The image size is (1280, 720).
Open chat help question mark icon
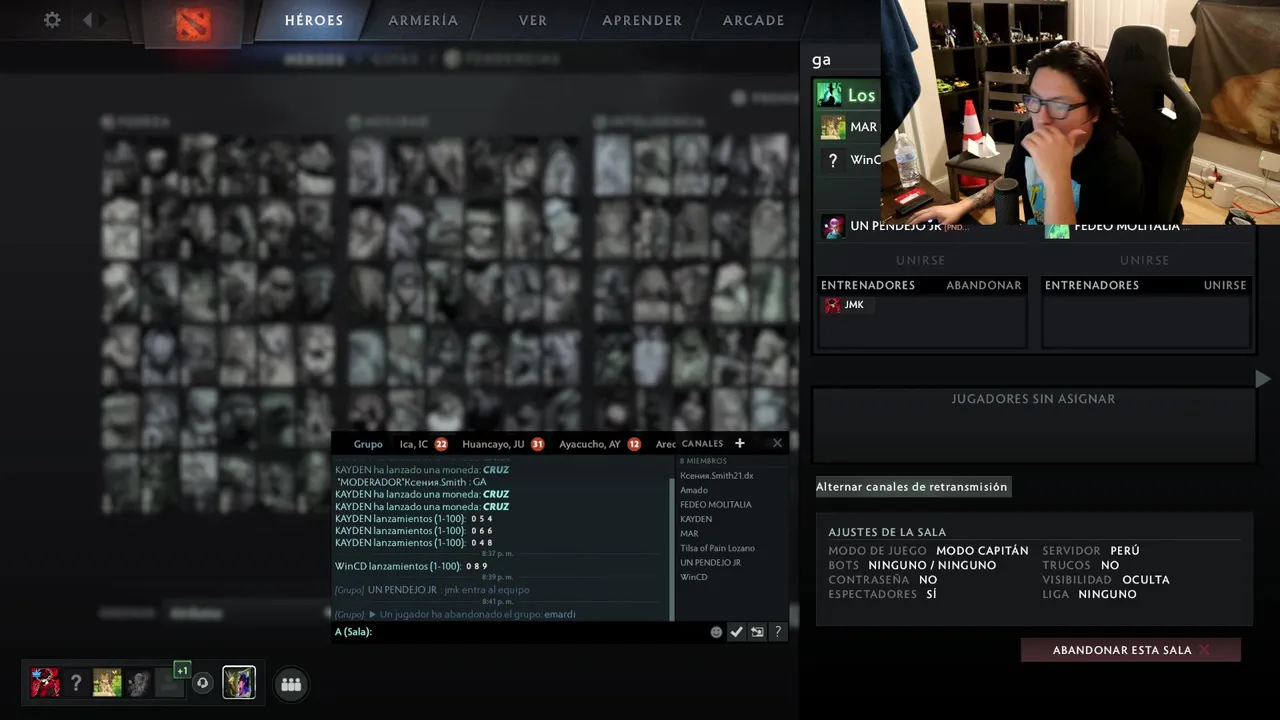coord(778,632)
